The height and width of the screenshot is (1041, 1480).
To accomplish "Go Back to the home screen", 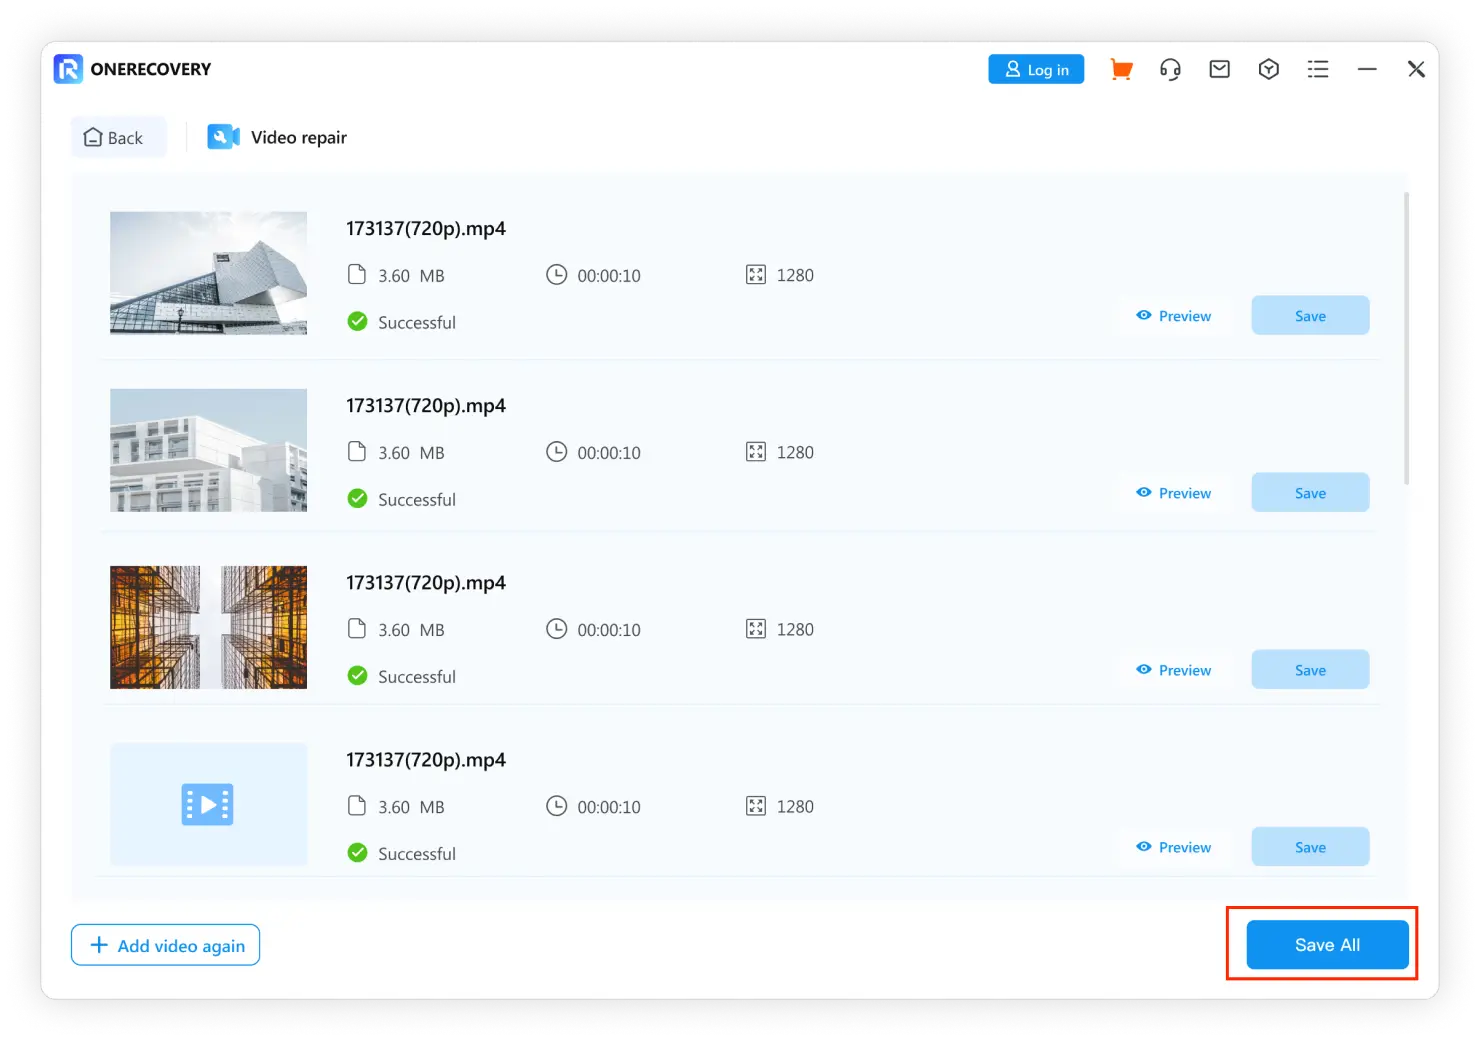I will coord(113,138).
